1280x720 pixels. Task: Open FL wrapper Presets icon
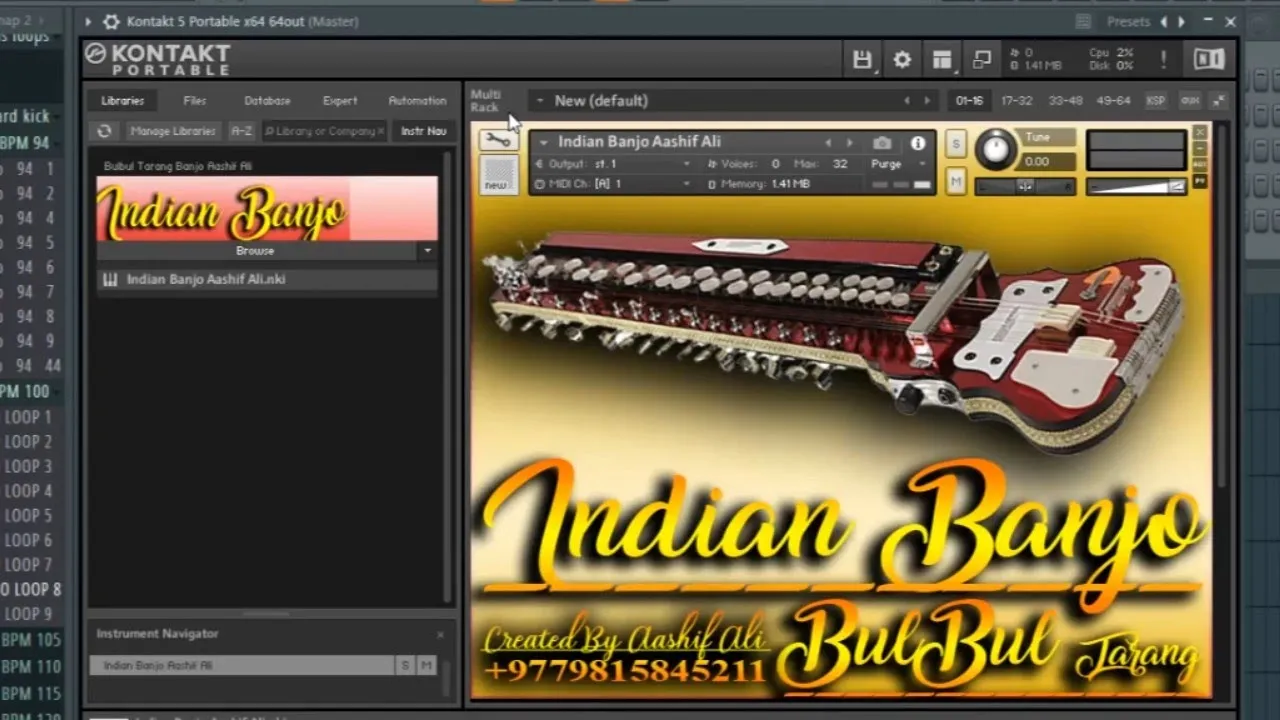(1083, 21)
